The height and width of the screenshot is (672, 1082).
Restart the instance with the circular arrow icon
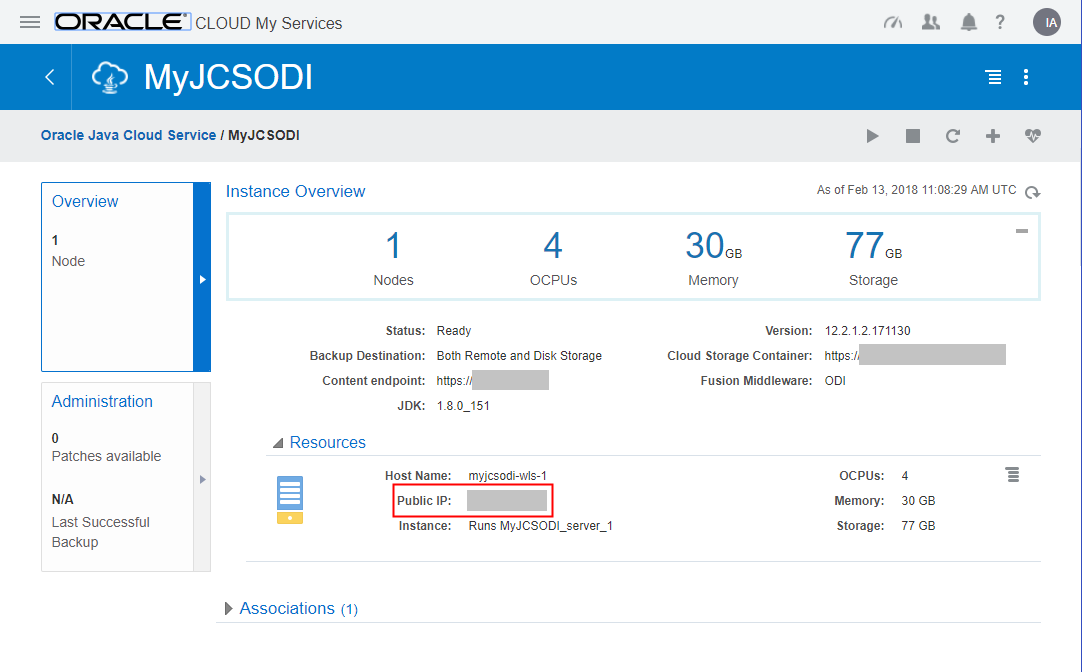(x=952, y=136)
